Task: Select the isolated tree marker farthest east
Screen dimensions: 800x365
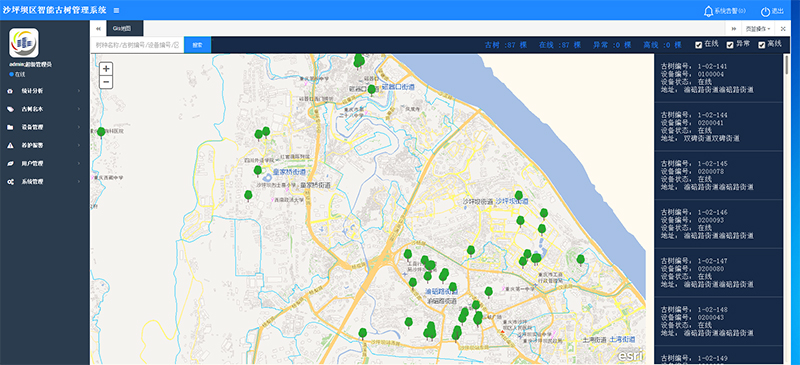Action: tap(580, 260)
